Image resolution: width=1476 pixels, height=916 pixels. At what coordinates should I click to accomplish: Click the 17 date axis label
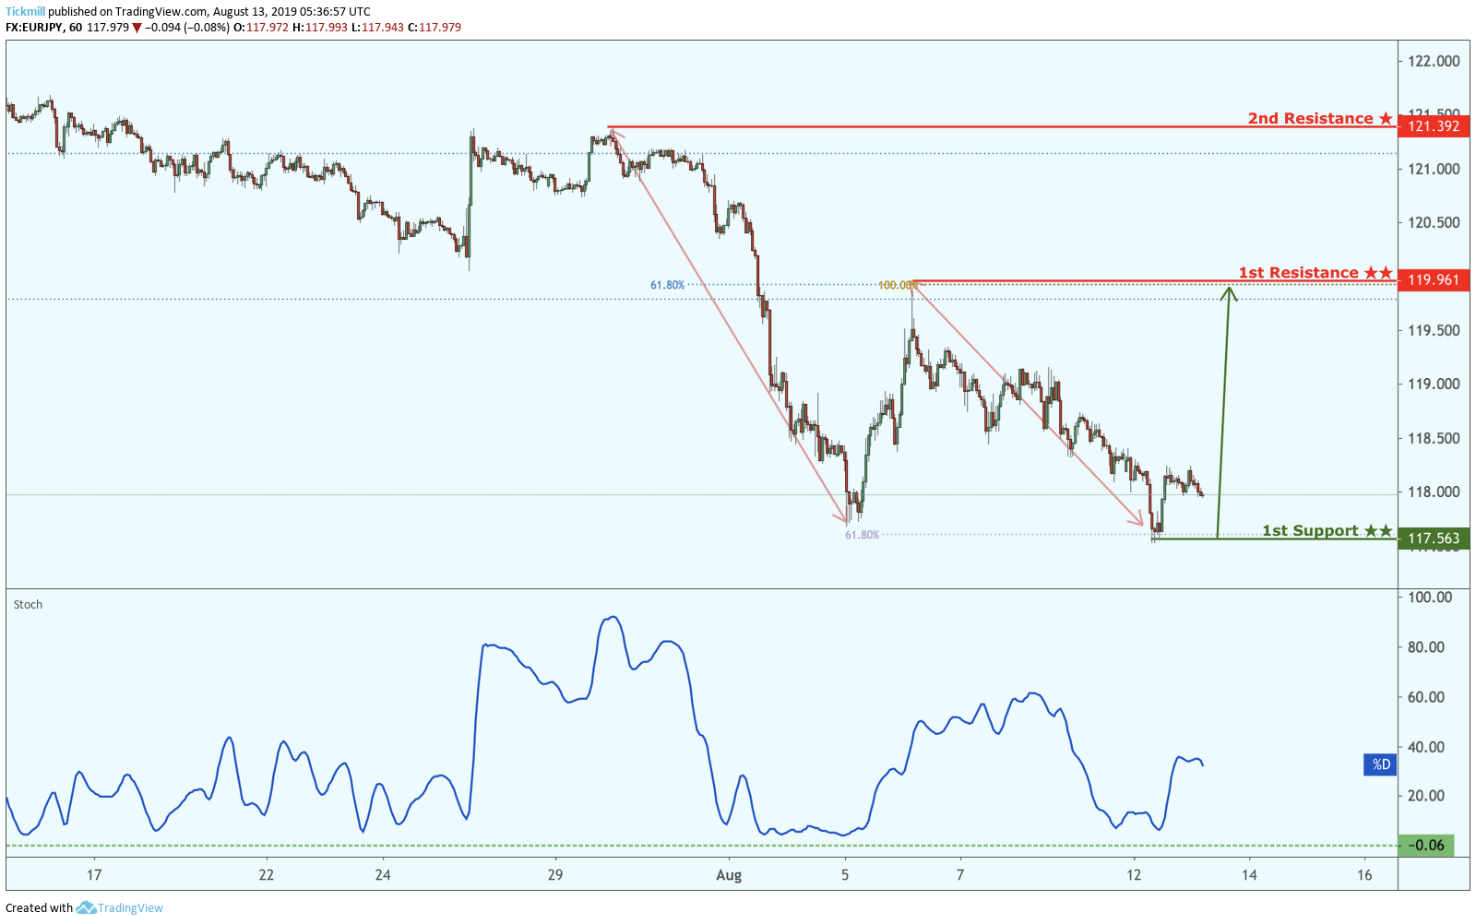94,875
